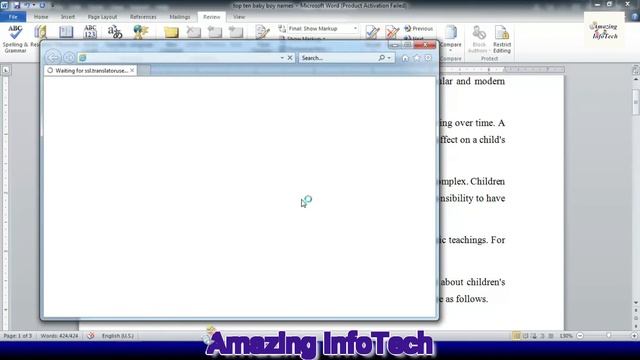
Task: Click 'Page: 1 of 3' in status bar
Action: click(18, 336)
